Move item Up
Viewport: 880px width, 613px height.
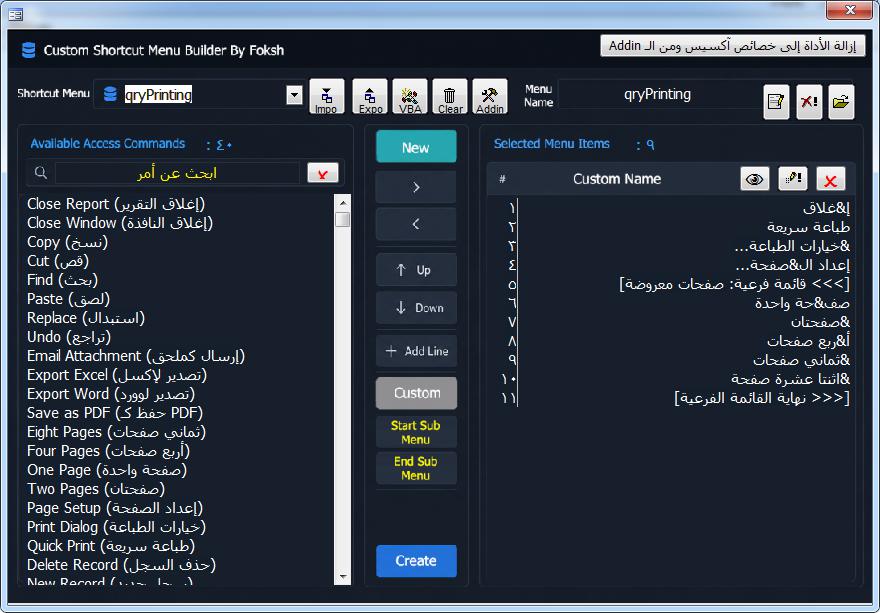click(416, 270)
